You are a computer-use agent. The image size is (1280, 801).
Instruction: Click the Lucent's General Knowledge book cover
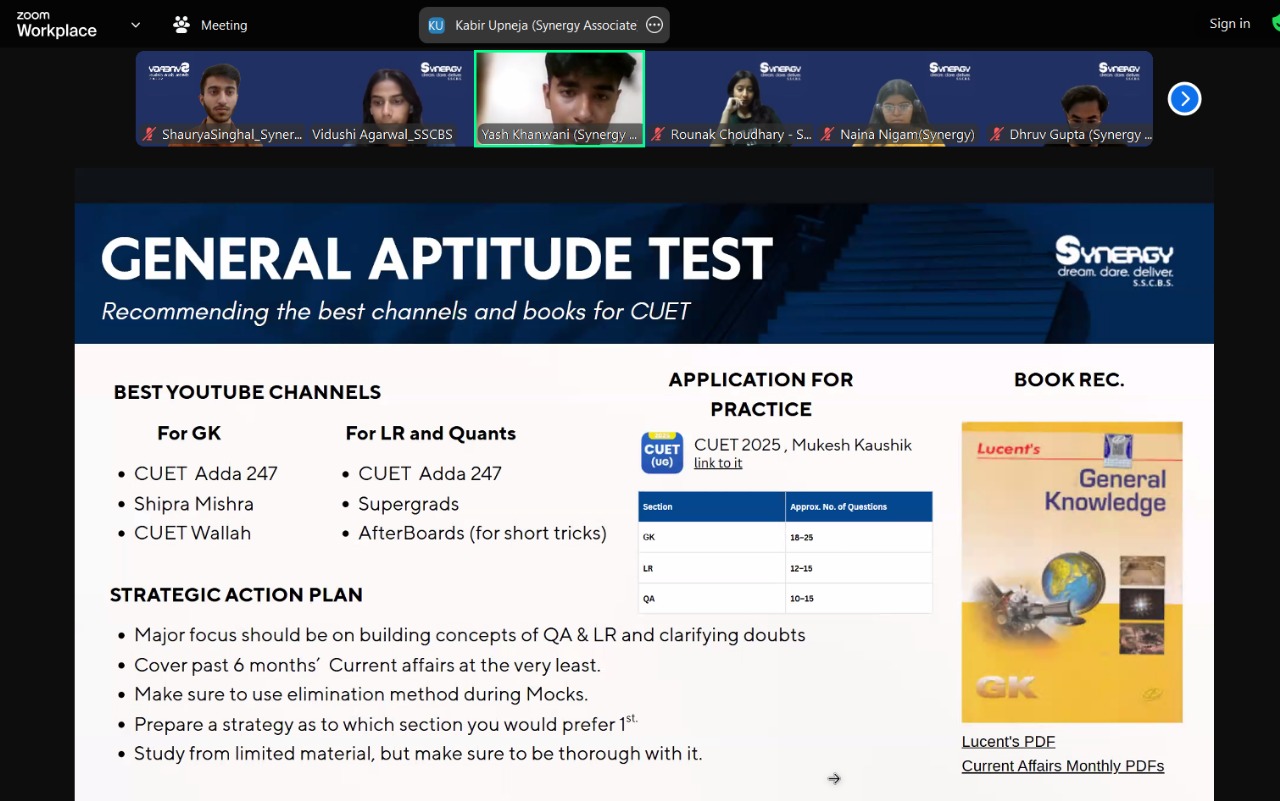click(x=1072, y=572)
